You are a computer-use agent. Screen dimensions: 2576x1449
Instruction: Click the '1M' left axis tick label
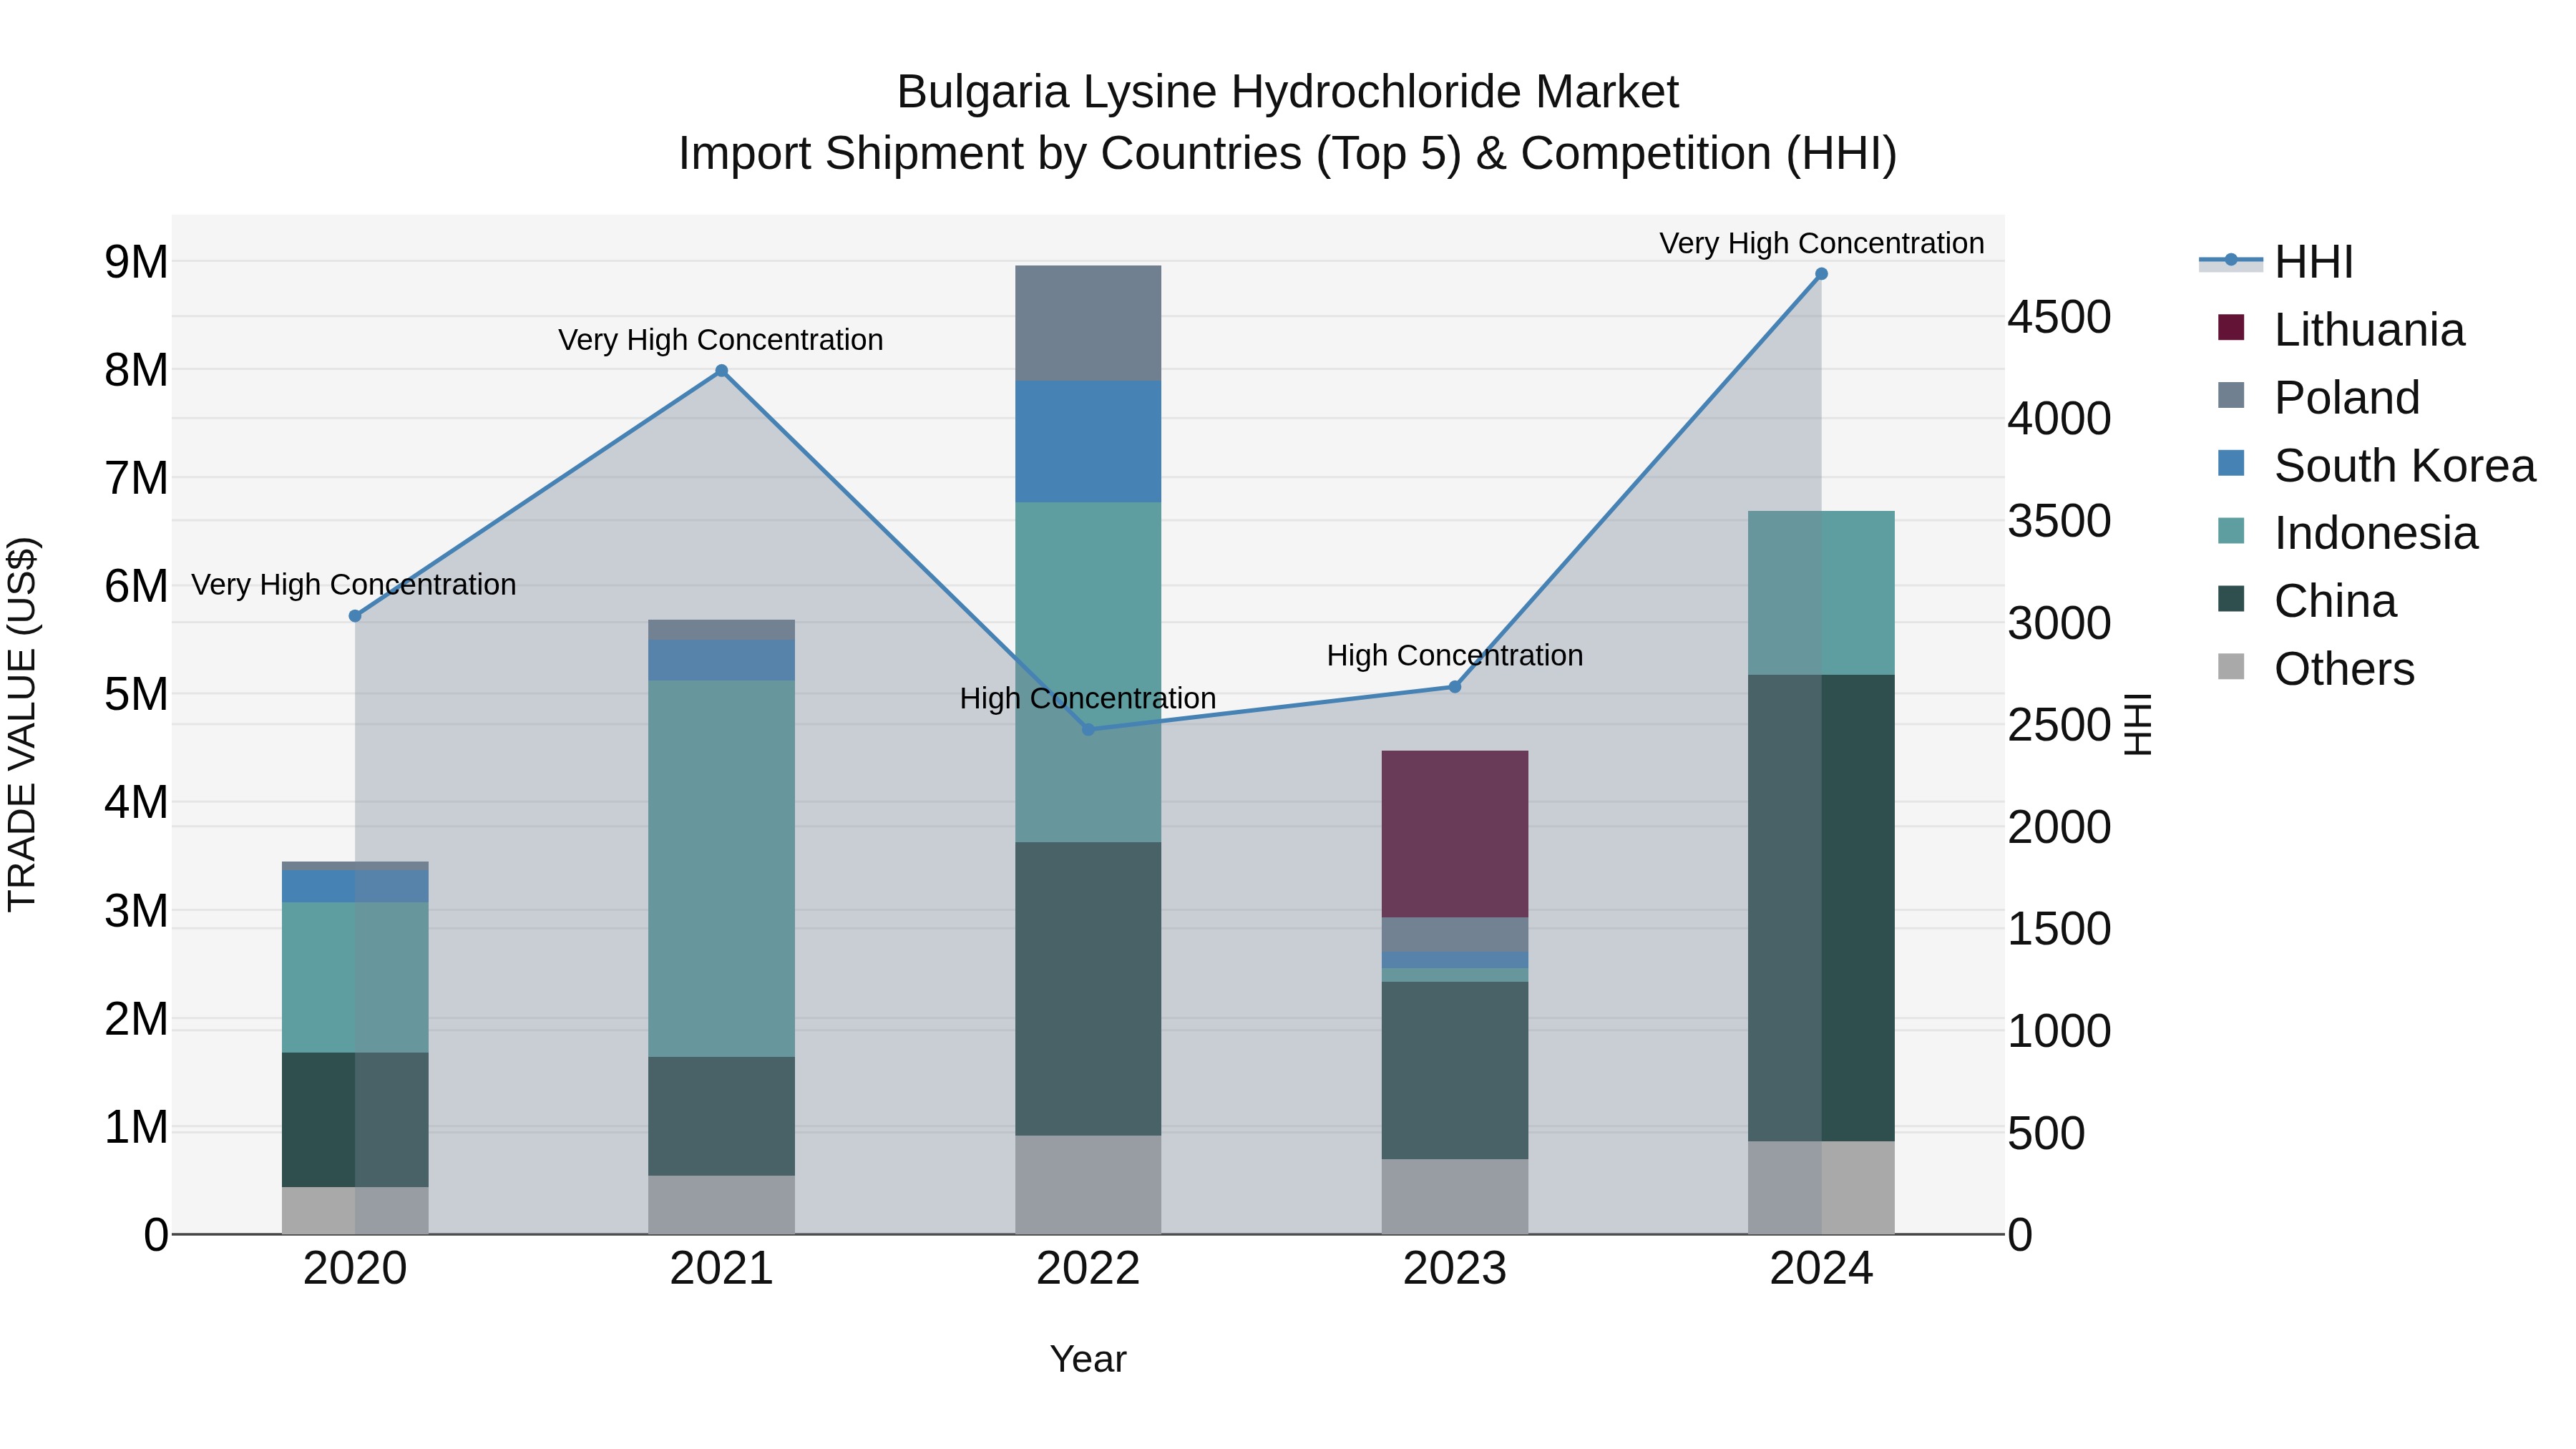(x=136, y=1127)
